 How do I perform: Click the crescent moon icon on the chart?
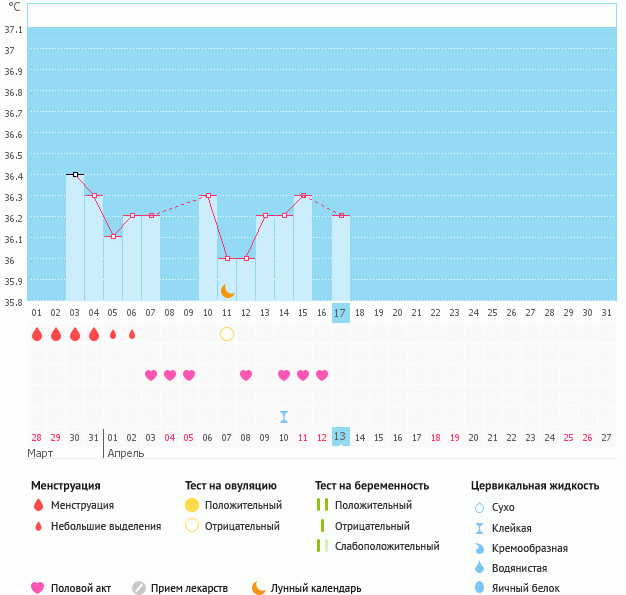point(227,290)
